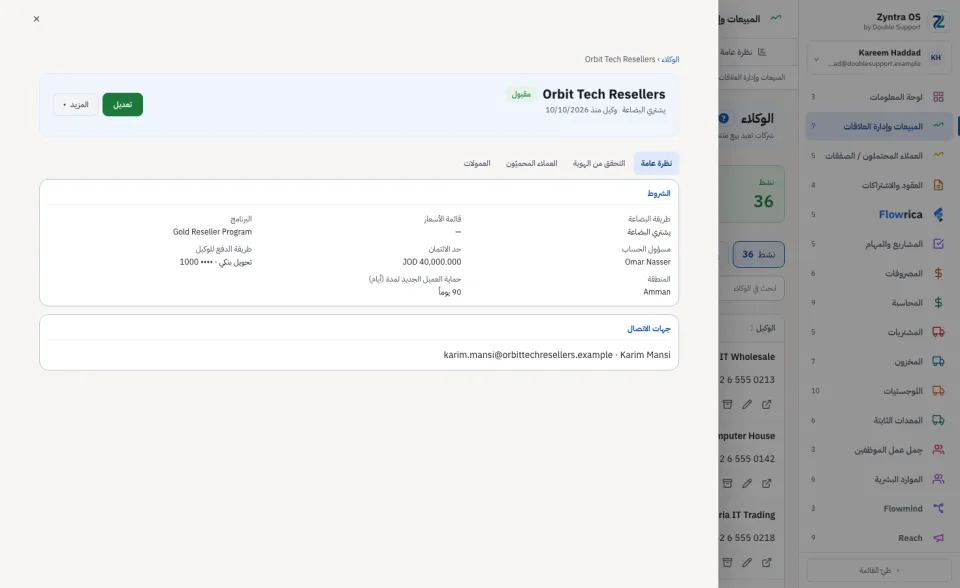Open العملاء المحتملون / الصفقات sidebar icon

pyautogui.click(x=938, y=156)
